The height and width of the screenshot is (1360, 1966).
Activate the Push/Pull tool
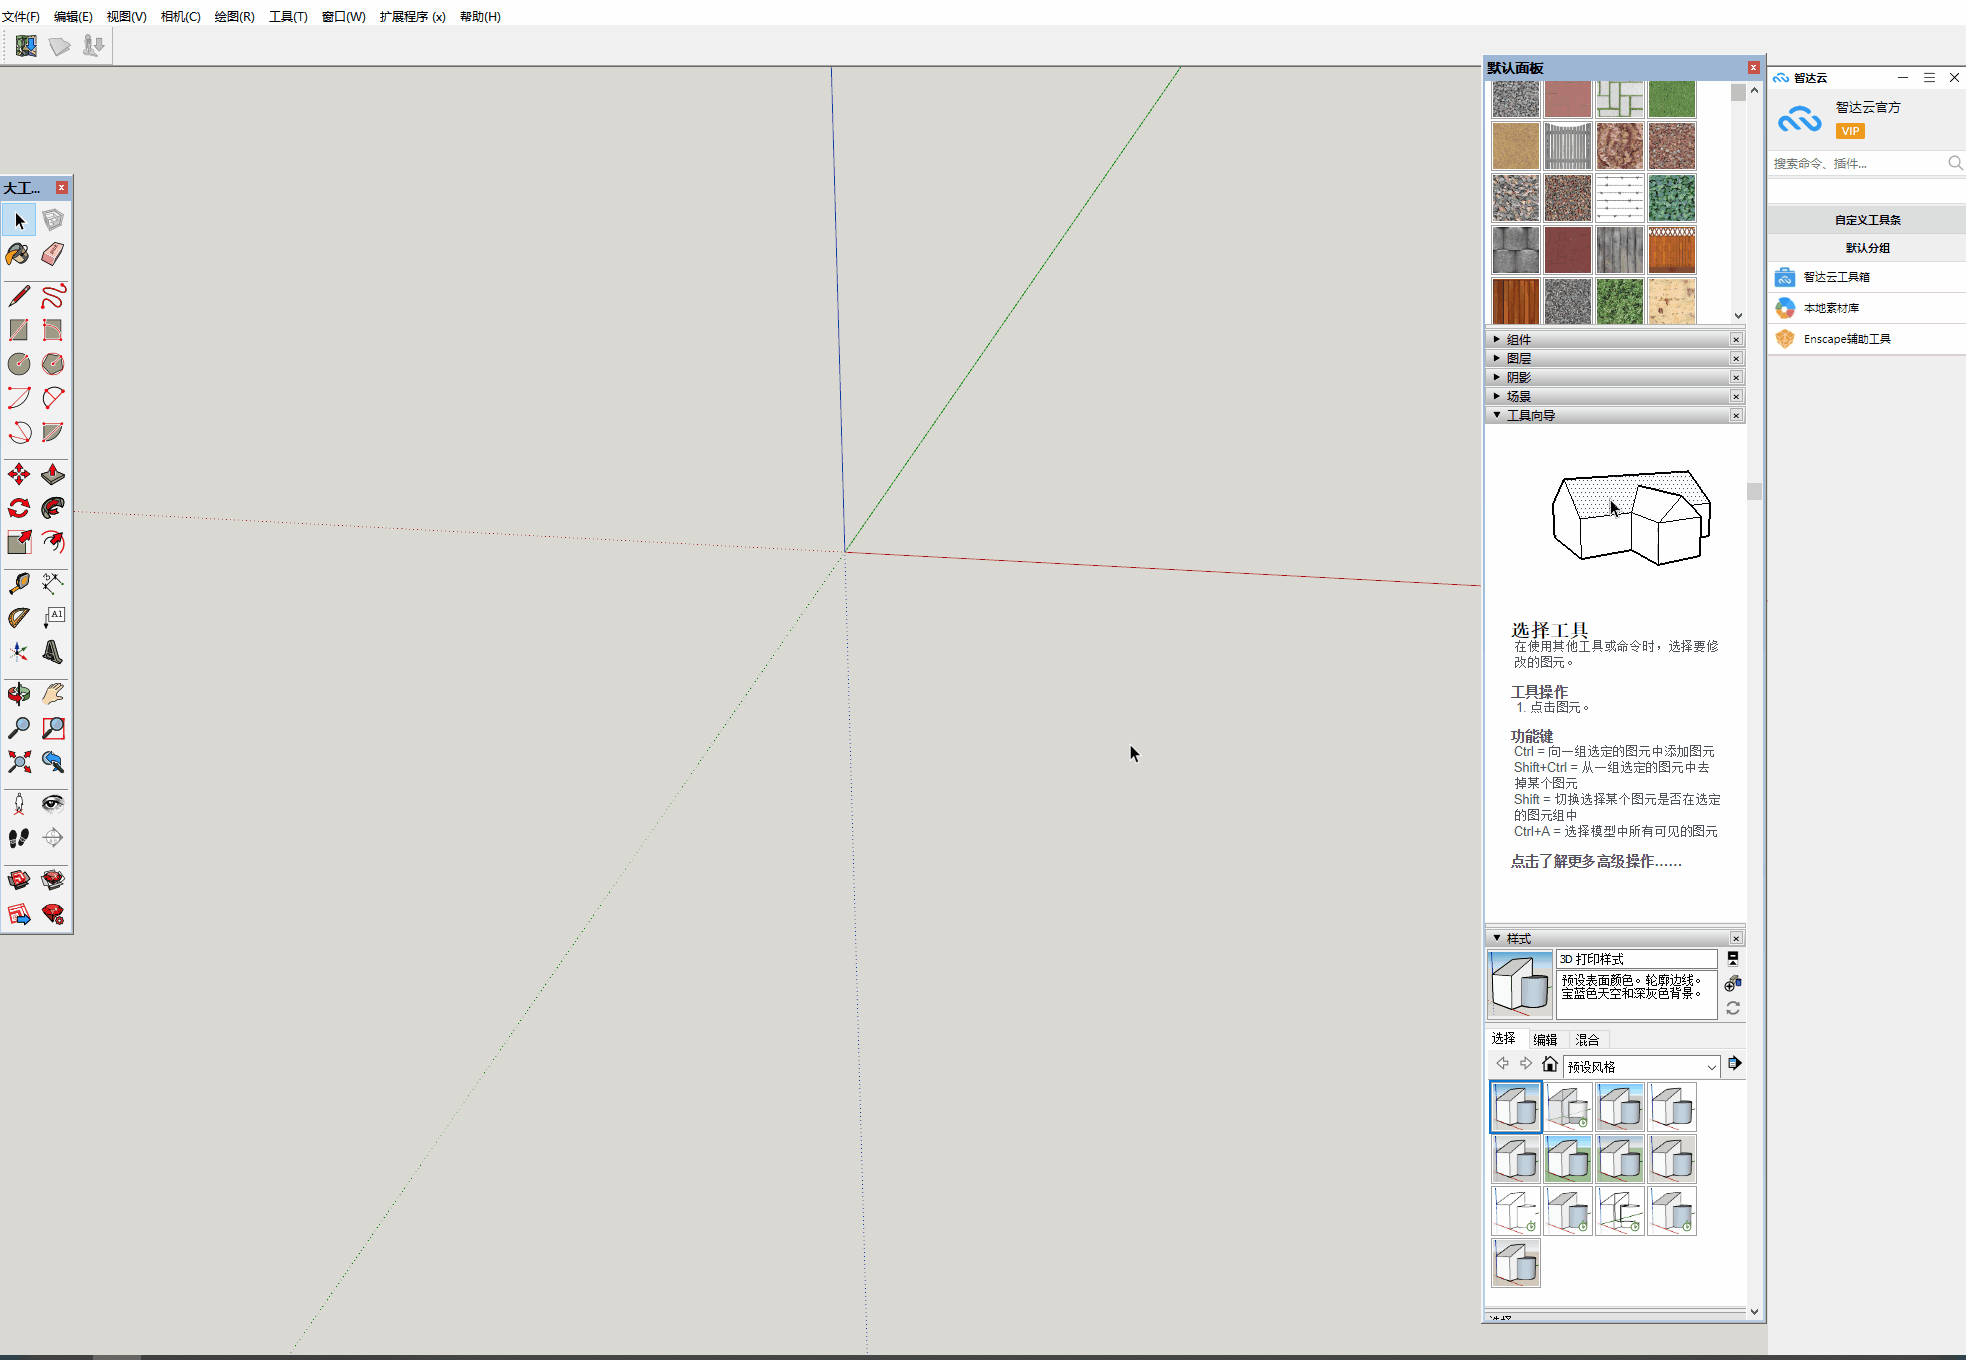tap(53, 474)
